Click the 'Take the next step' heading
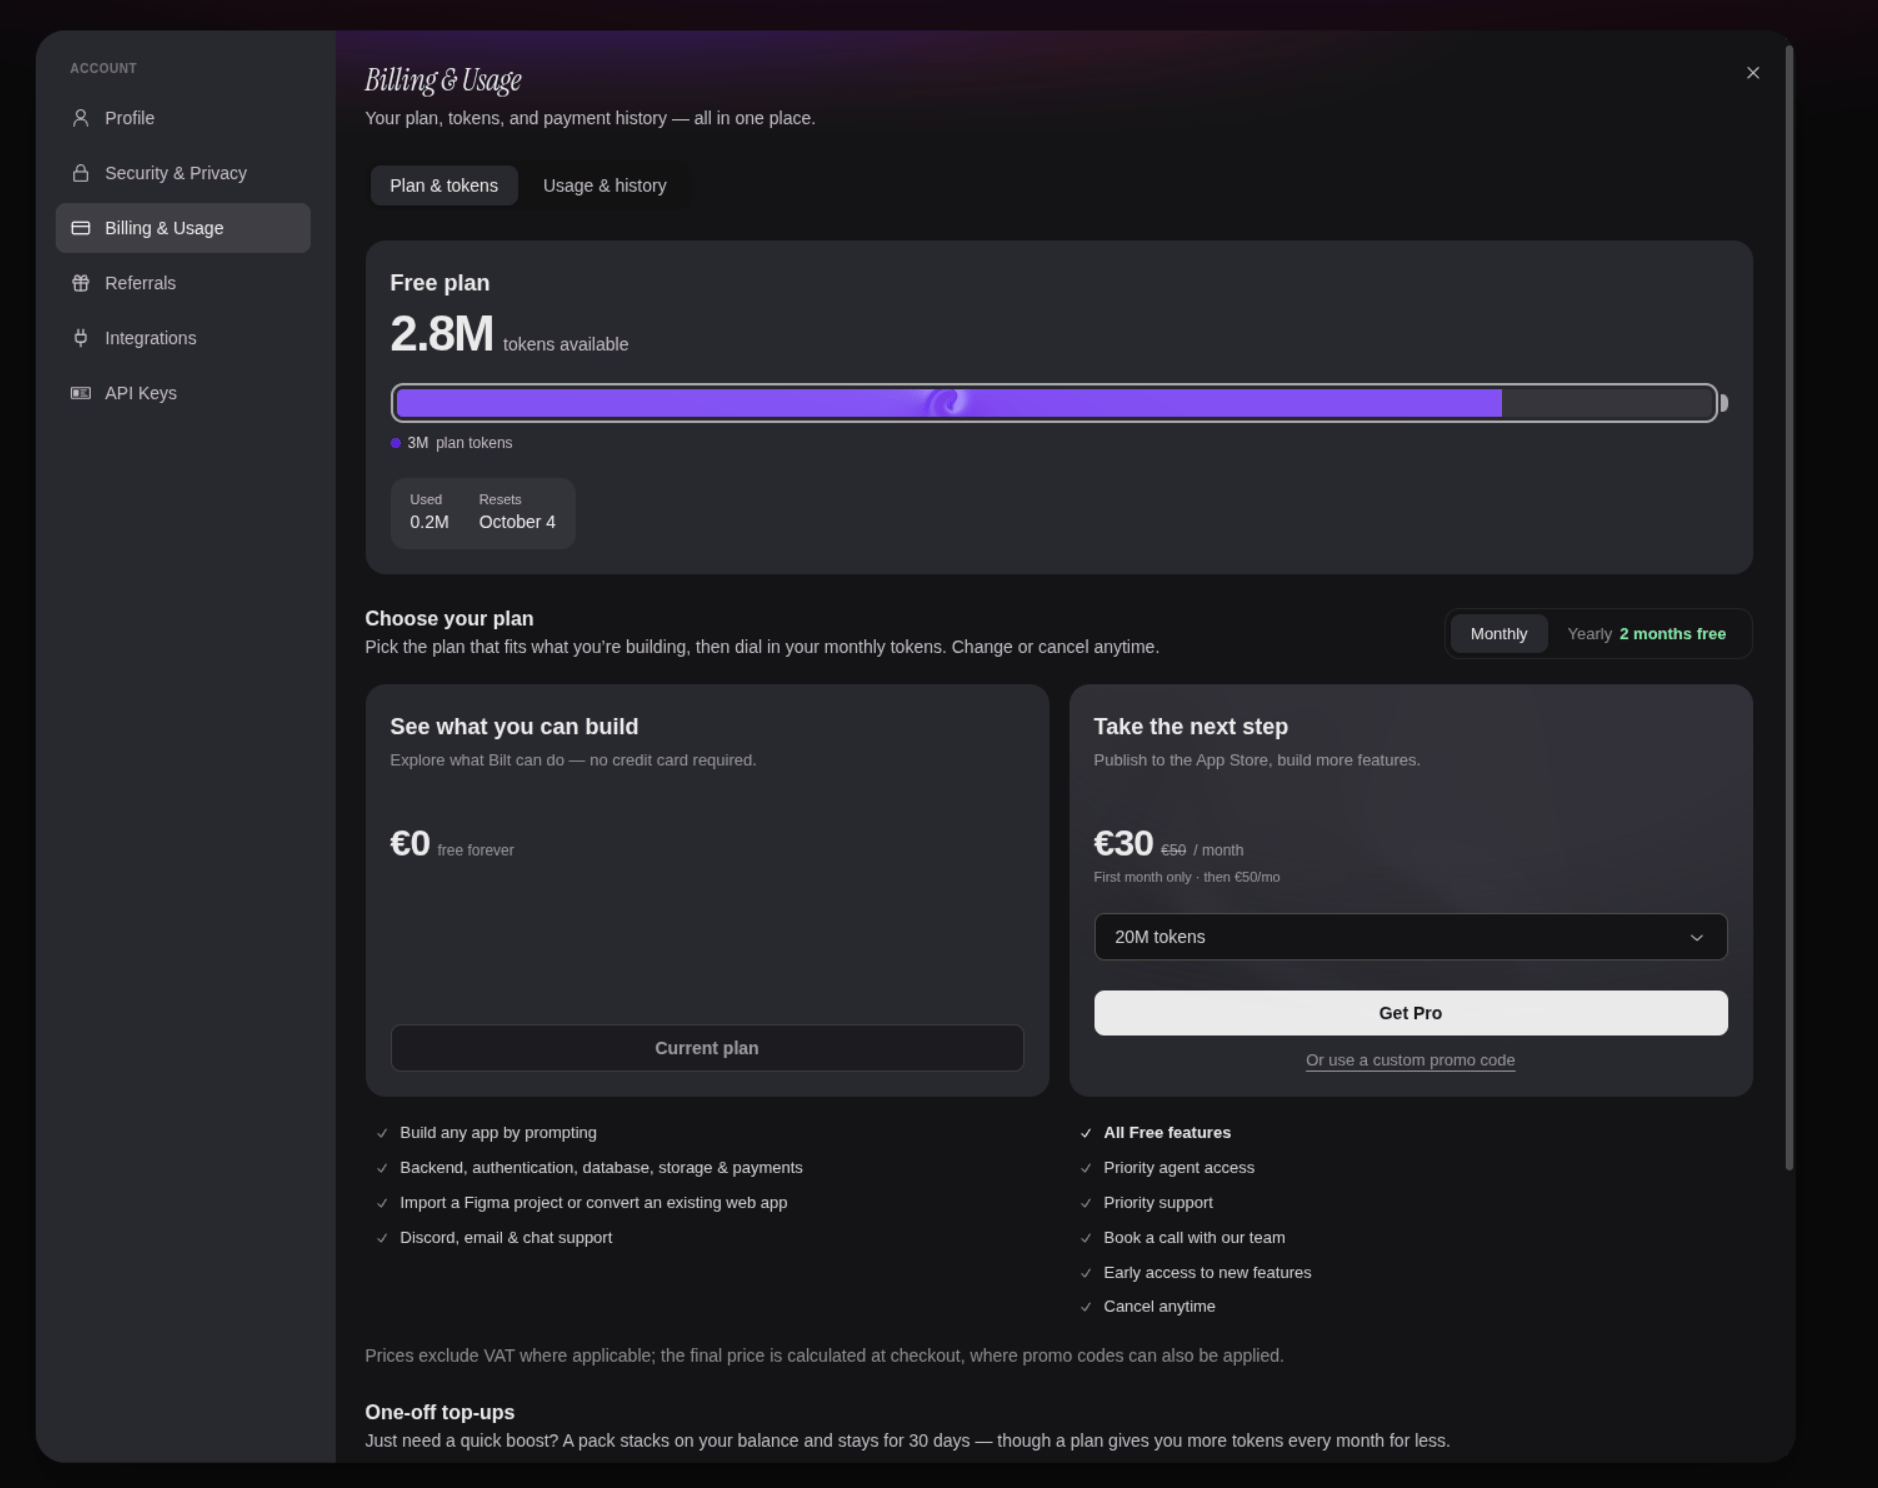The height and width of the screenshot is (1488, 1878). point(1191,727)
